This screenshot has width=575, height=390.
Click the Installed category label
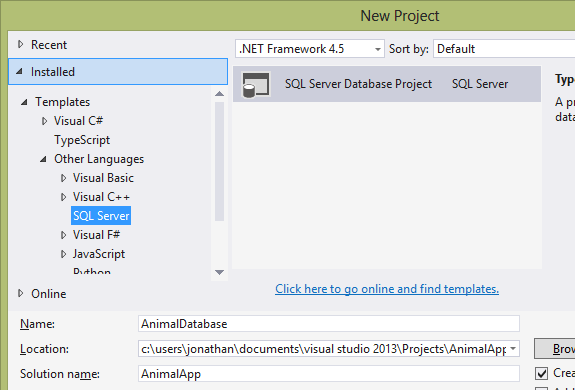52,72
